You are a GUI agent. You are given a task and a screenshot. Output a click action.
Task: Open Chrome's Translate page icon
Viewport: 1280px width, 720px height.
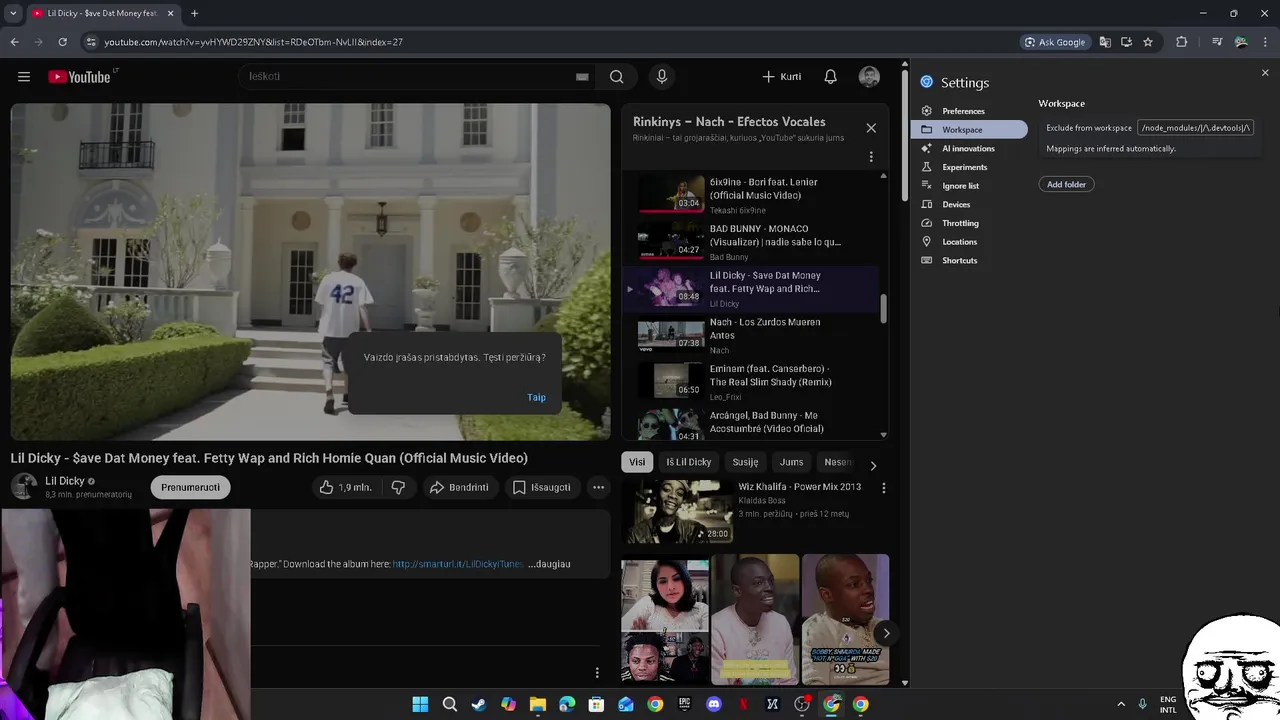coord(1105,42)
